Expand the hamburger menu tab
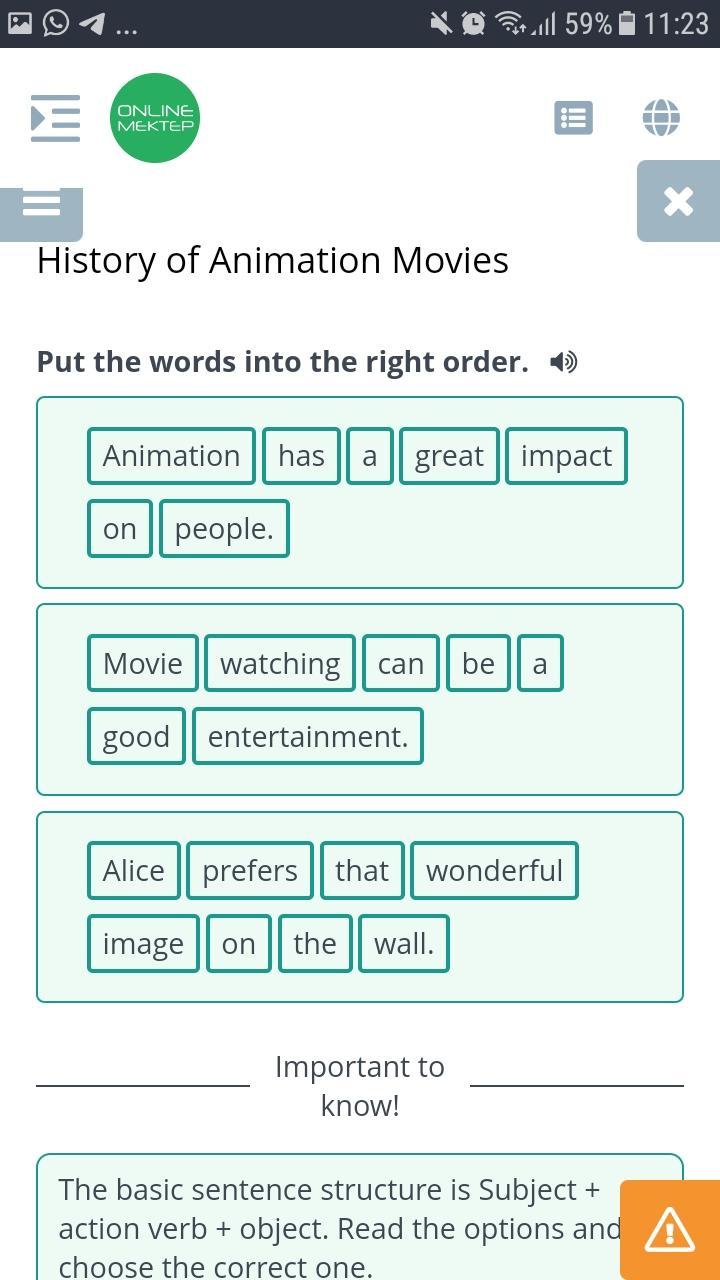720x1280 pixels. tap(41, 205)
